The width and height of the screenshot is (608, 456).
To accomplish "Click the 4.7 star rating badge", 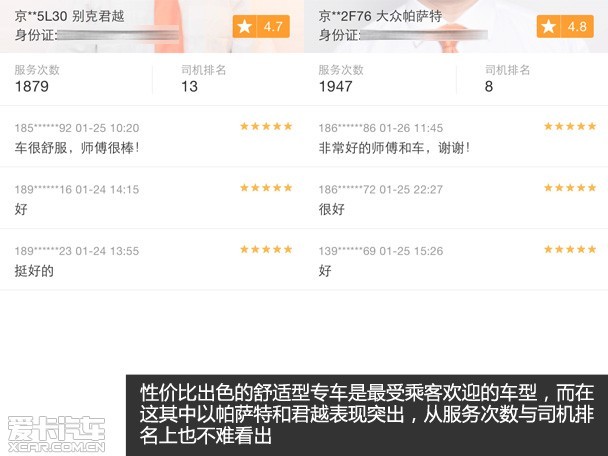I will 261,26.
